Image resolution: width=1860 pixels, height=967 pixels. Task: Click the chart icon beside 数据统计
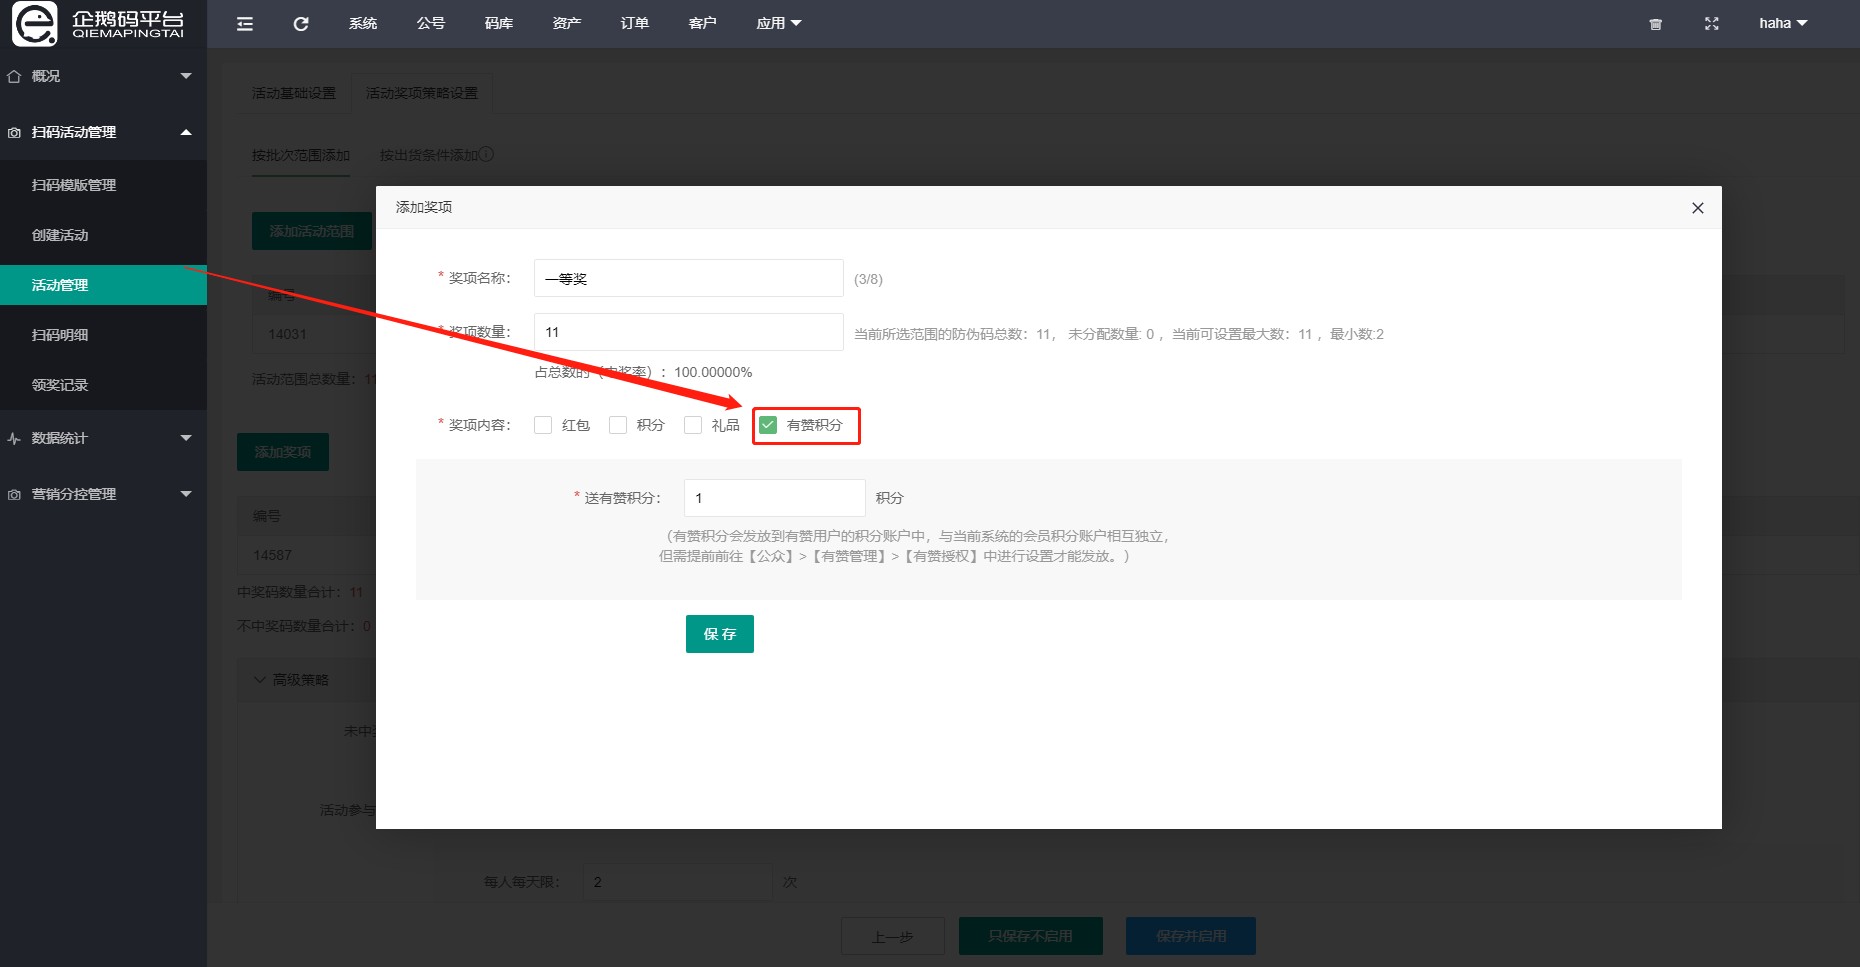pyautogui.click(x=14, y=438)
